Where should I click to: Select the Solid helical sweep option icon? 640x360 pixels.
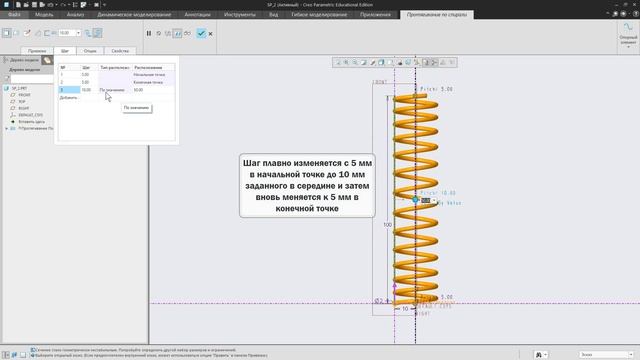(7, 33)
